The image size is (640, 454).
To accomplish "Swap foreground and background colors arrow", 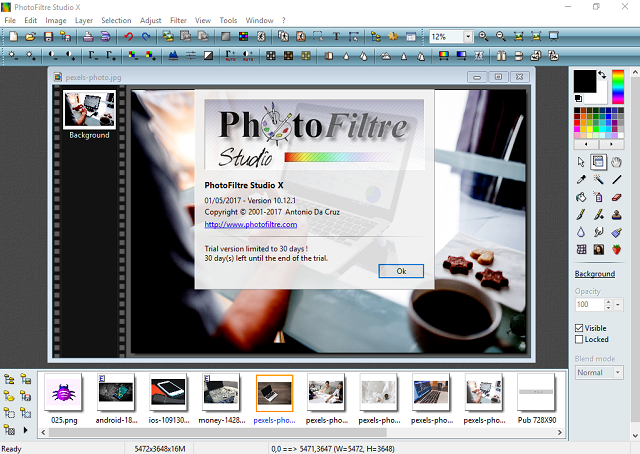I will (x=602, y=74).
